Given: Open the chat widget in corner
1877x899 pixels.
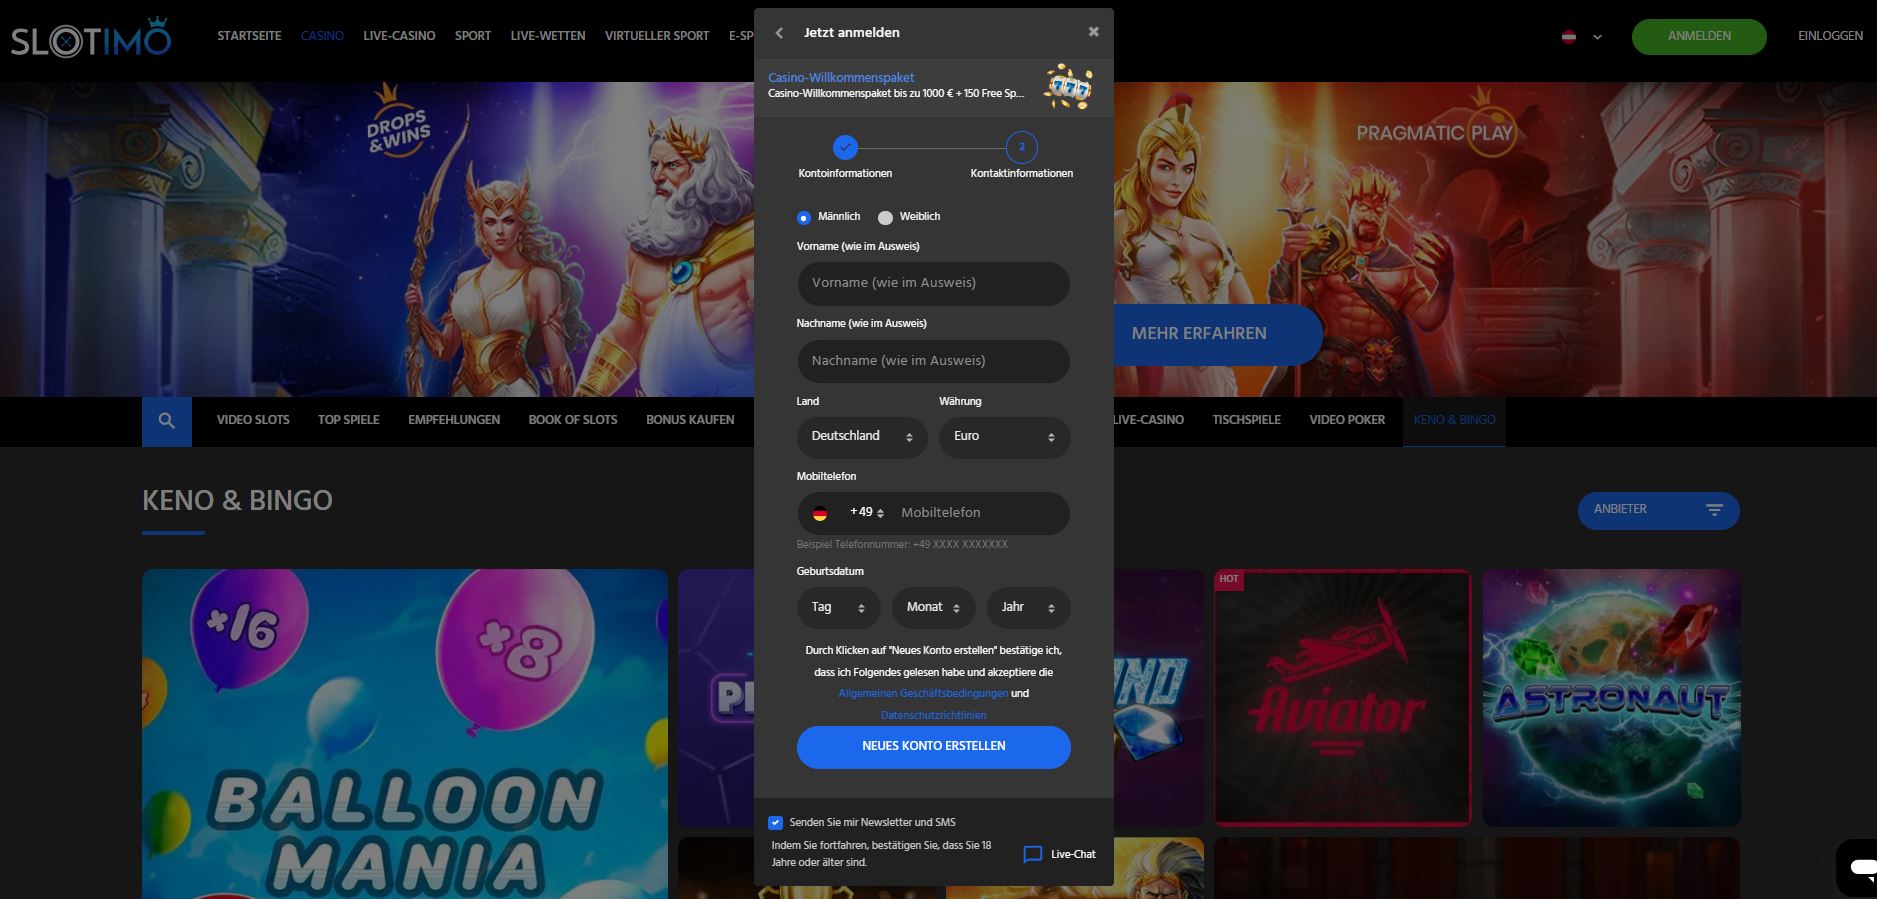Looking at the screenshot, I should pos(1860,867).
